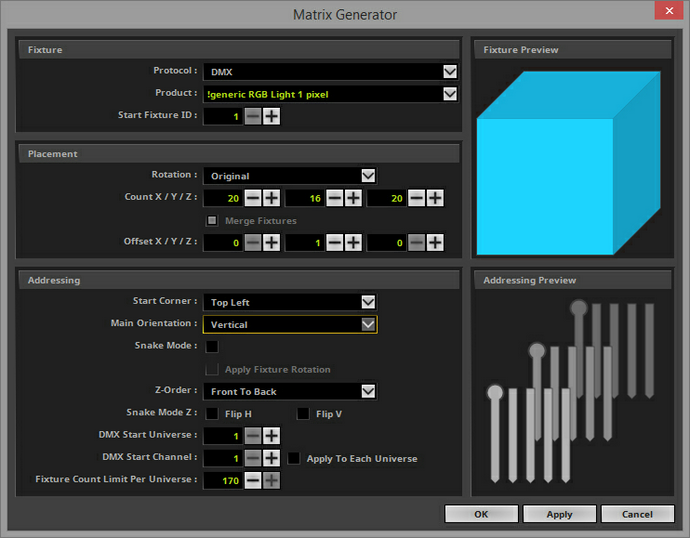Increase Count Y with plus button

(x=353, y=198)
